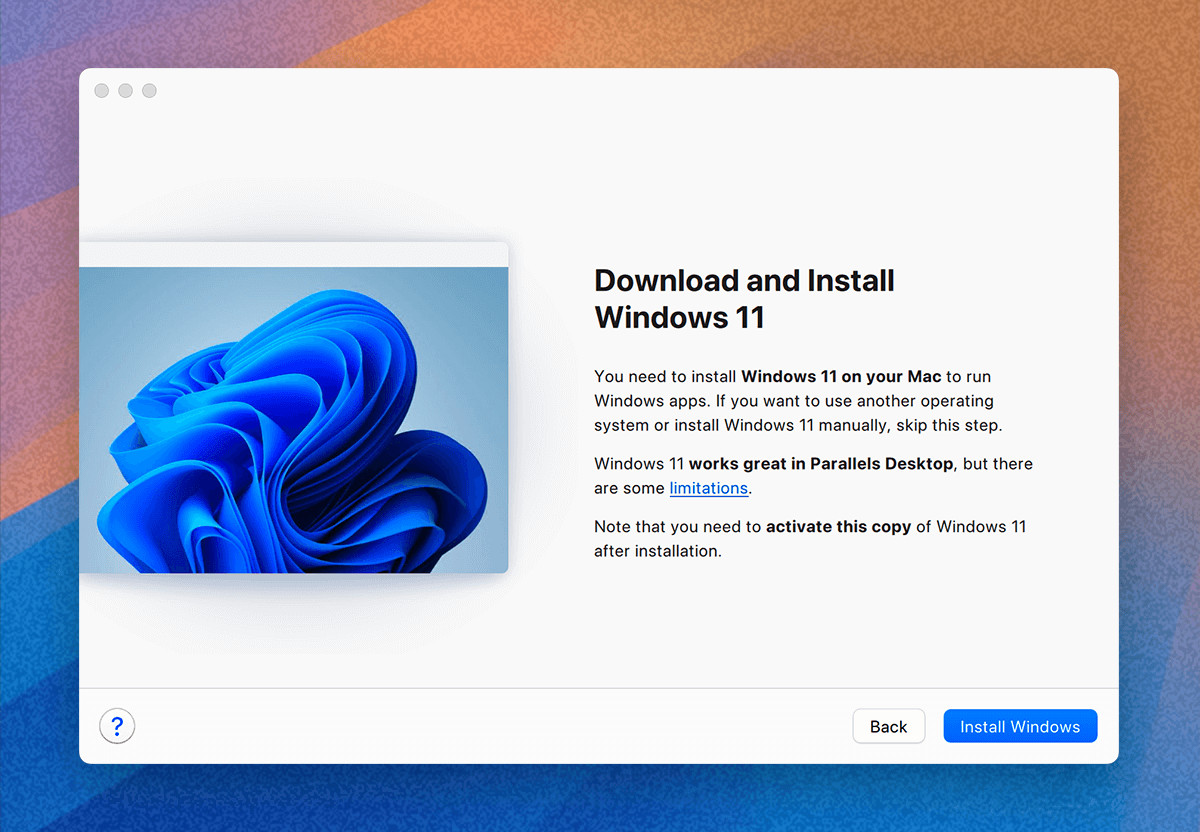Image resolution: width=1200 pixels, height=832 pixels.
Task: Open help via the question mark button
Action: click(117, 726)
